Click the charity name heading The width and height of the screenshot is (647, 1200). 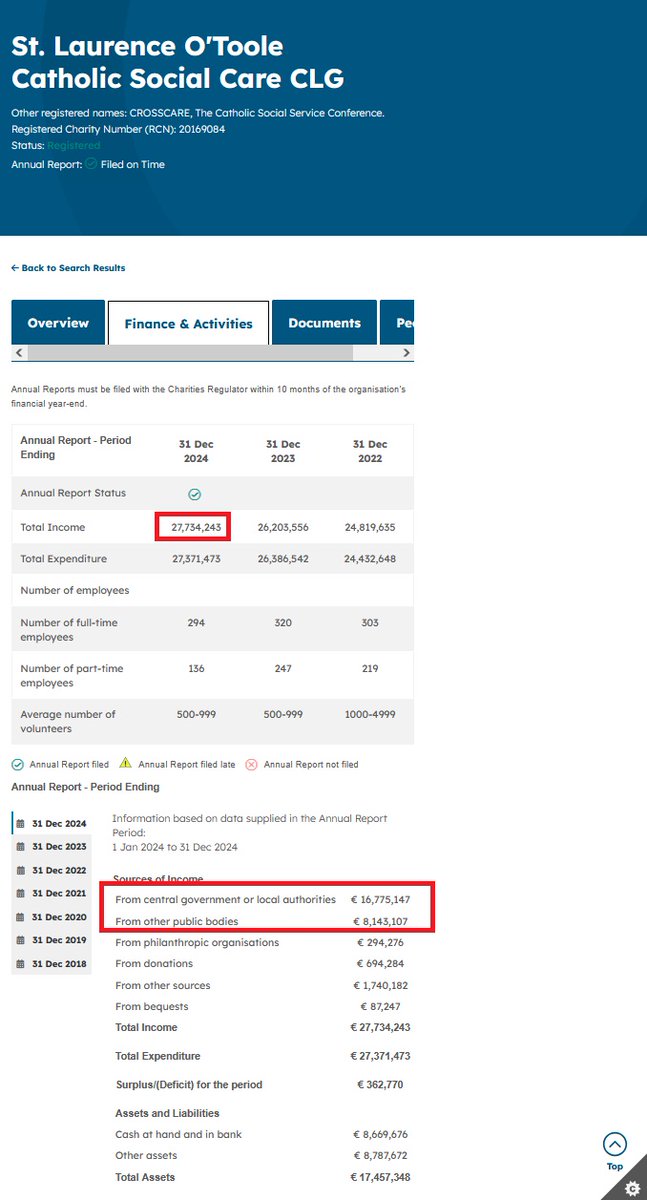(177, 61)
